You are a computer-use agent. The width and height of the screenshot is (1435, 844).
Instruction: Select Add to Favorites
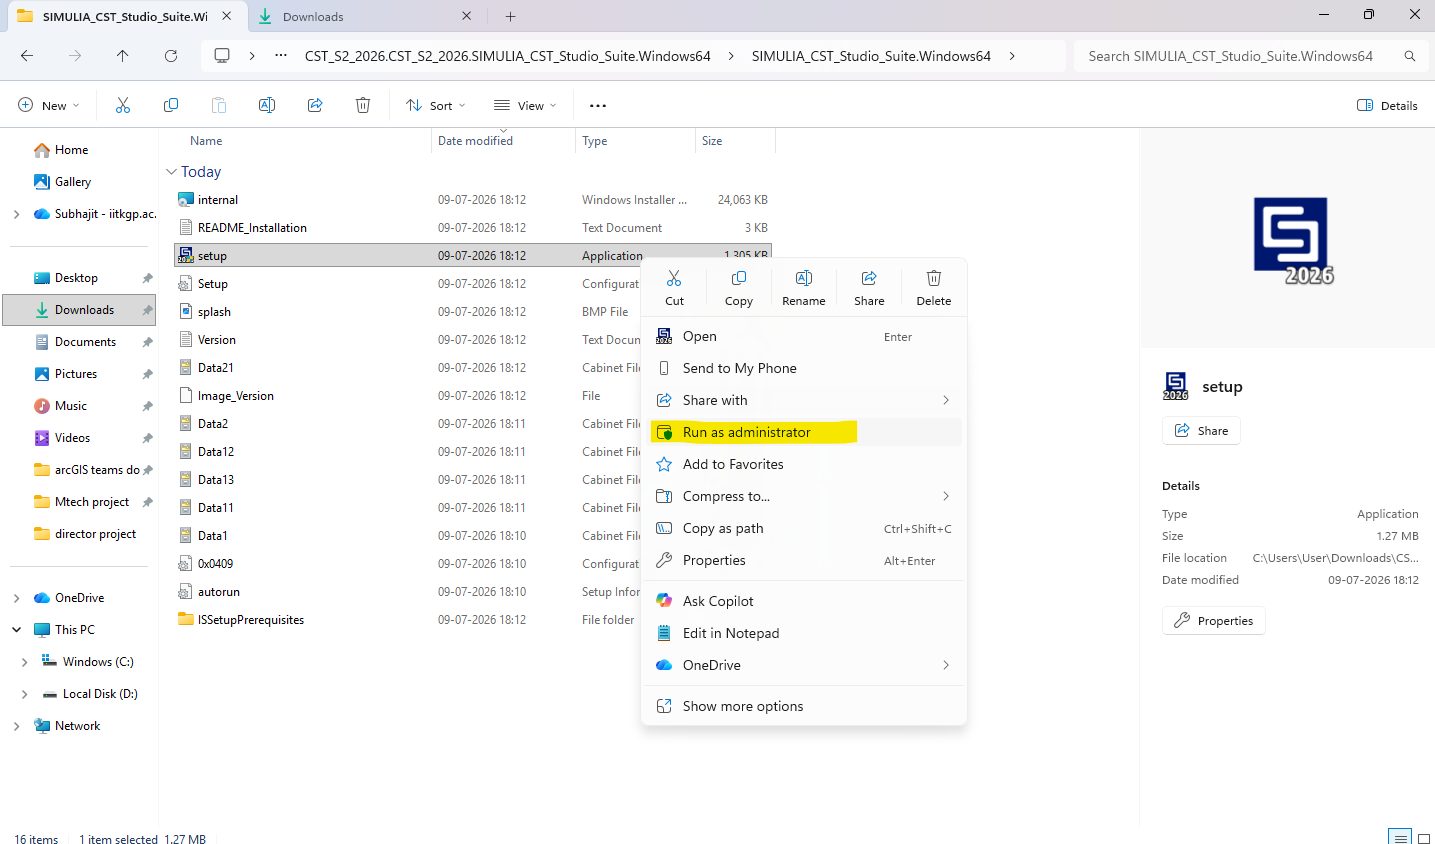[x=804, y=464]
